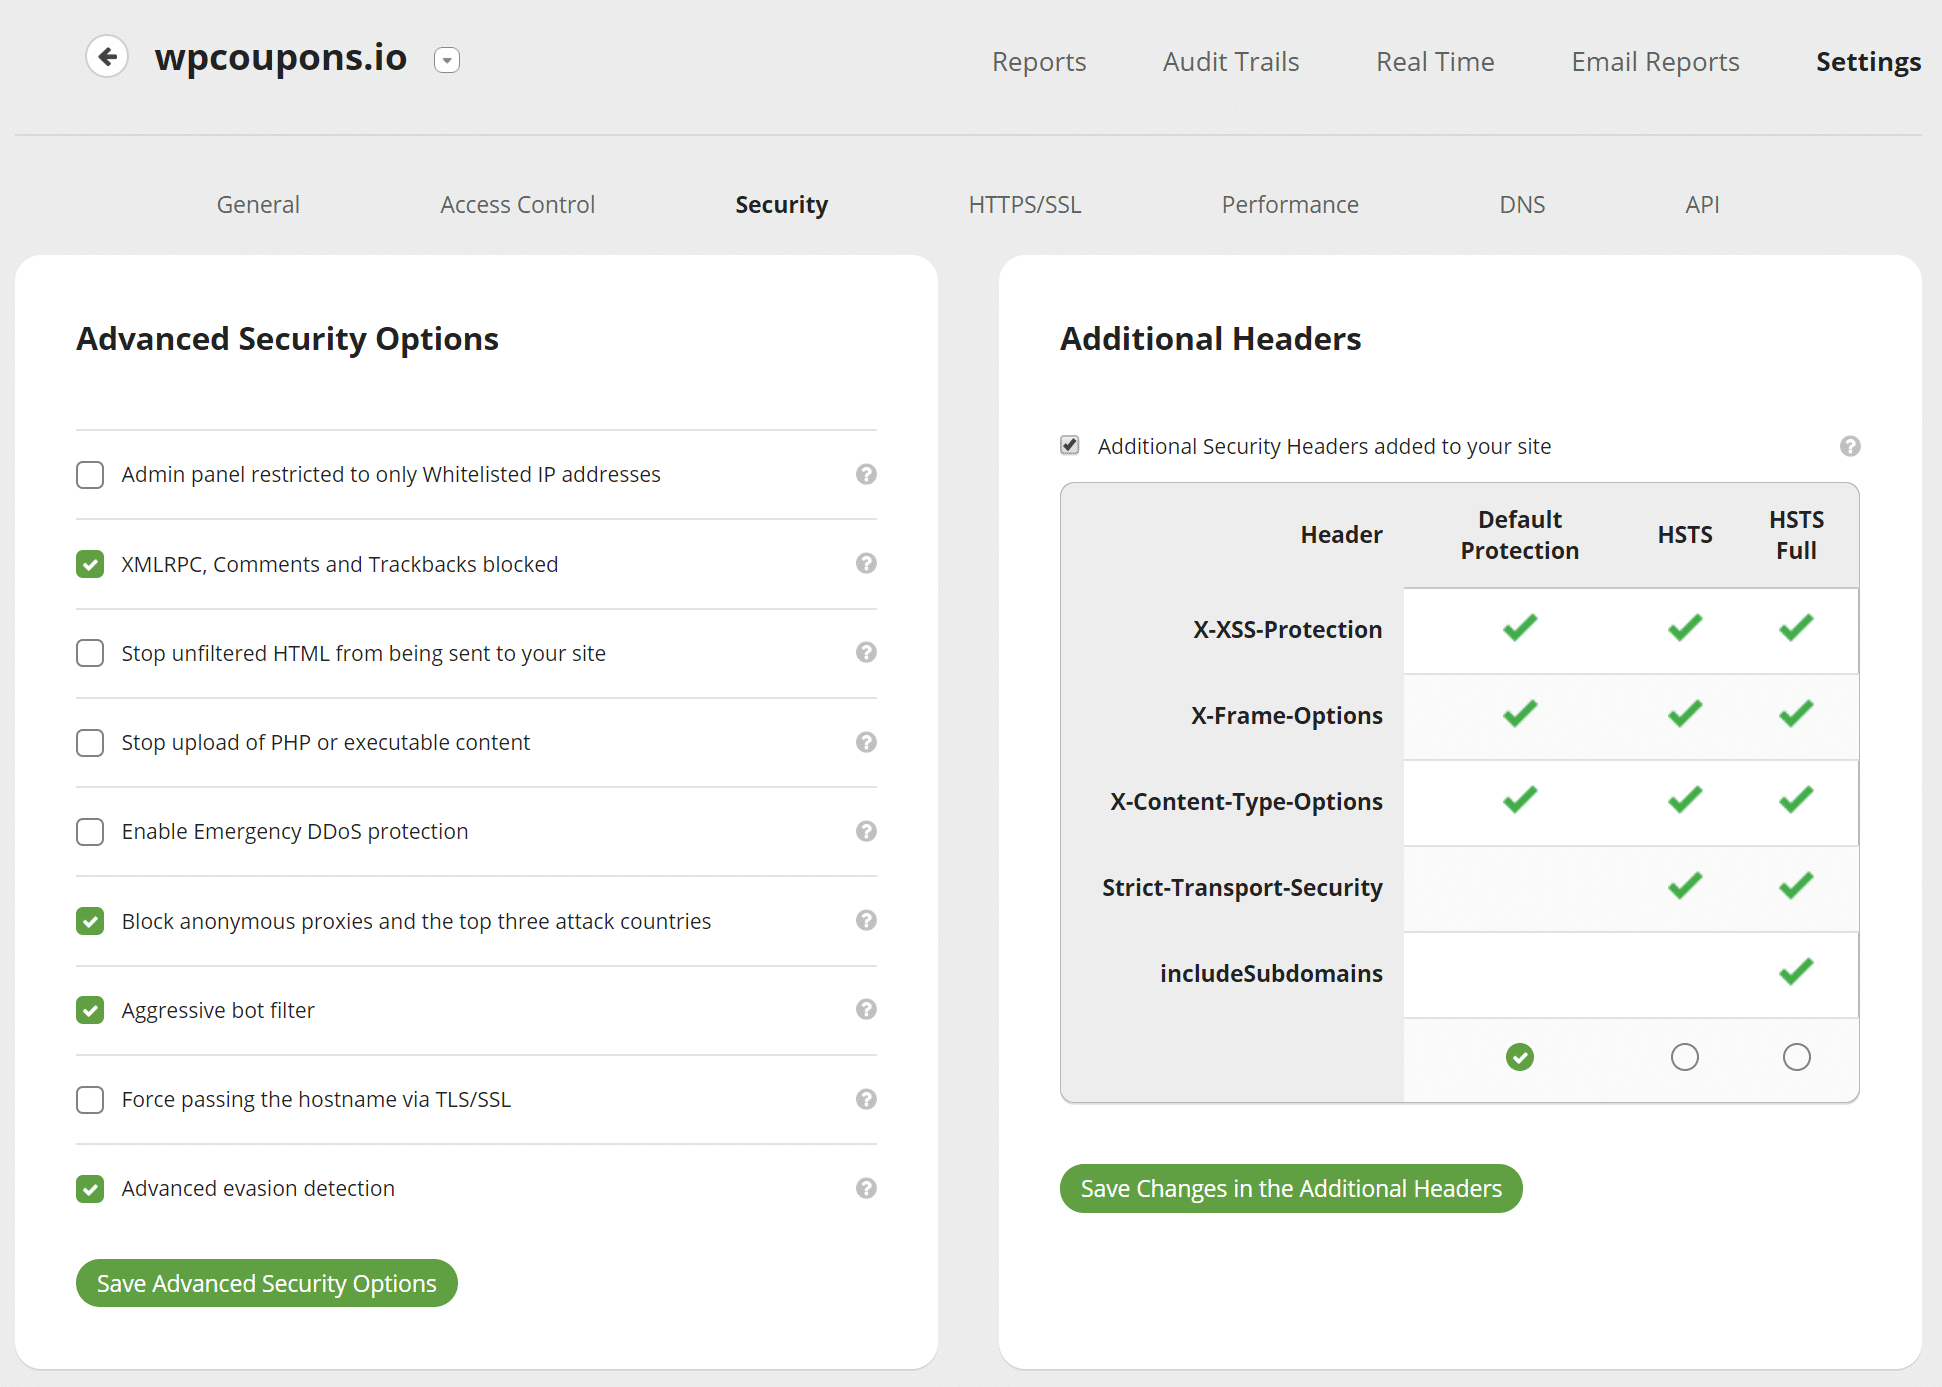Switch to the HTTPS/SSL tab
The image size is (1942, 1387).
(1027, 203)
